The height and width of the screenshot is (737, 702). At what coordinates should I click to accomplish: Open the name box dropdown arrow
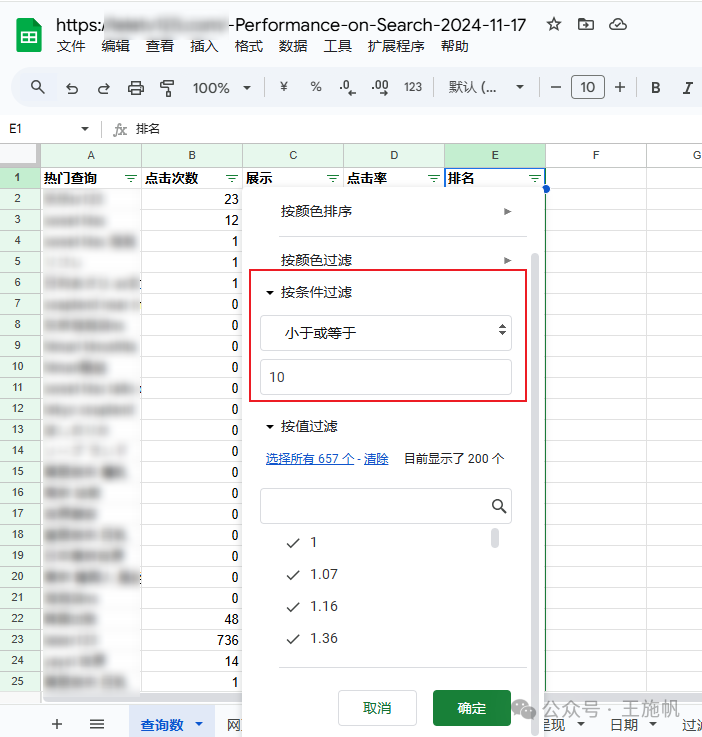tap(85, 129)
